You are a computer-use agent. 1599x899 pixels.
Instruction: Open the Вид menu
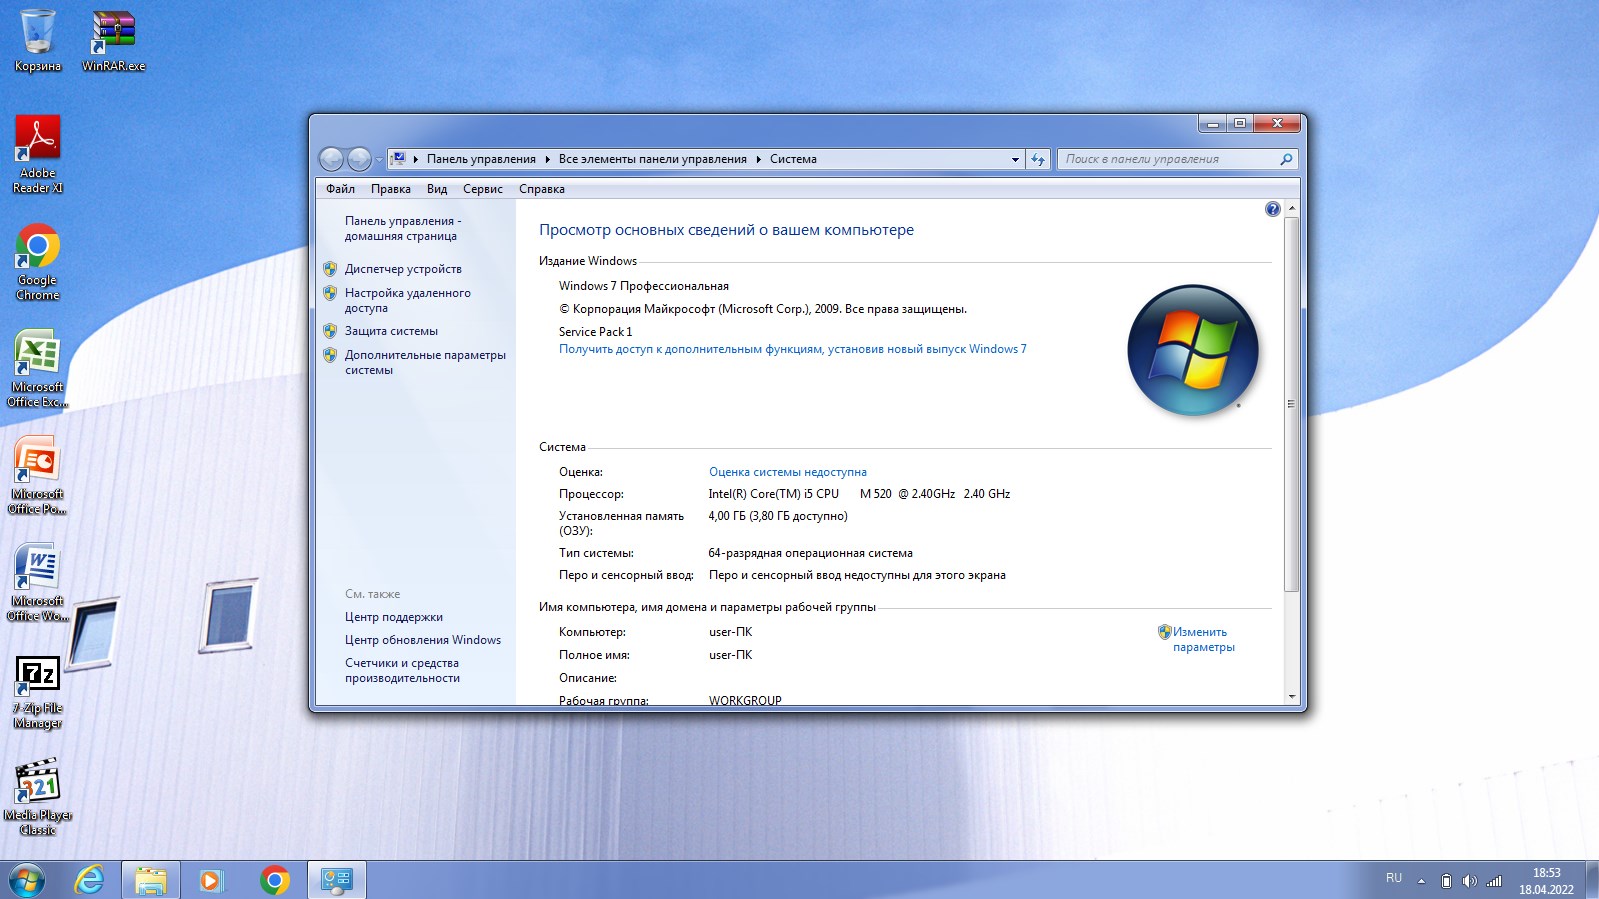click(x=437, y=189)
